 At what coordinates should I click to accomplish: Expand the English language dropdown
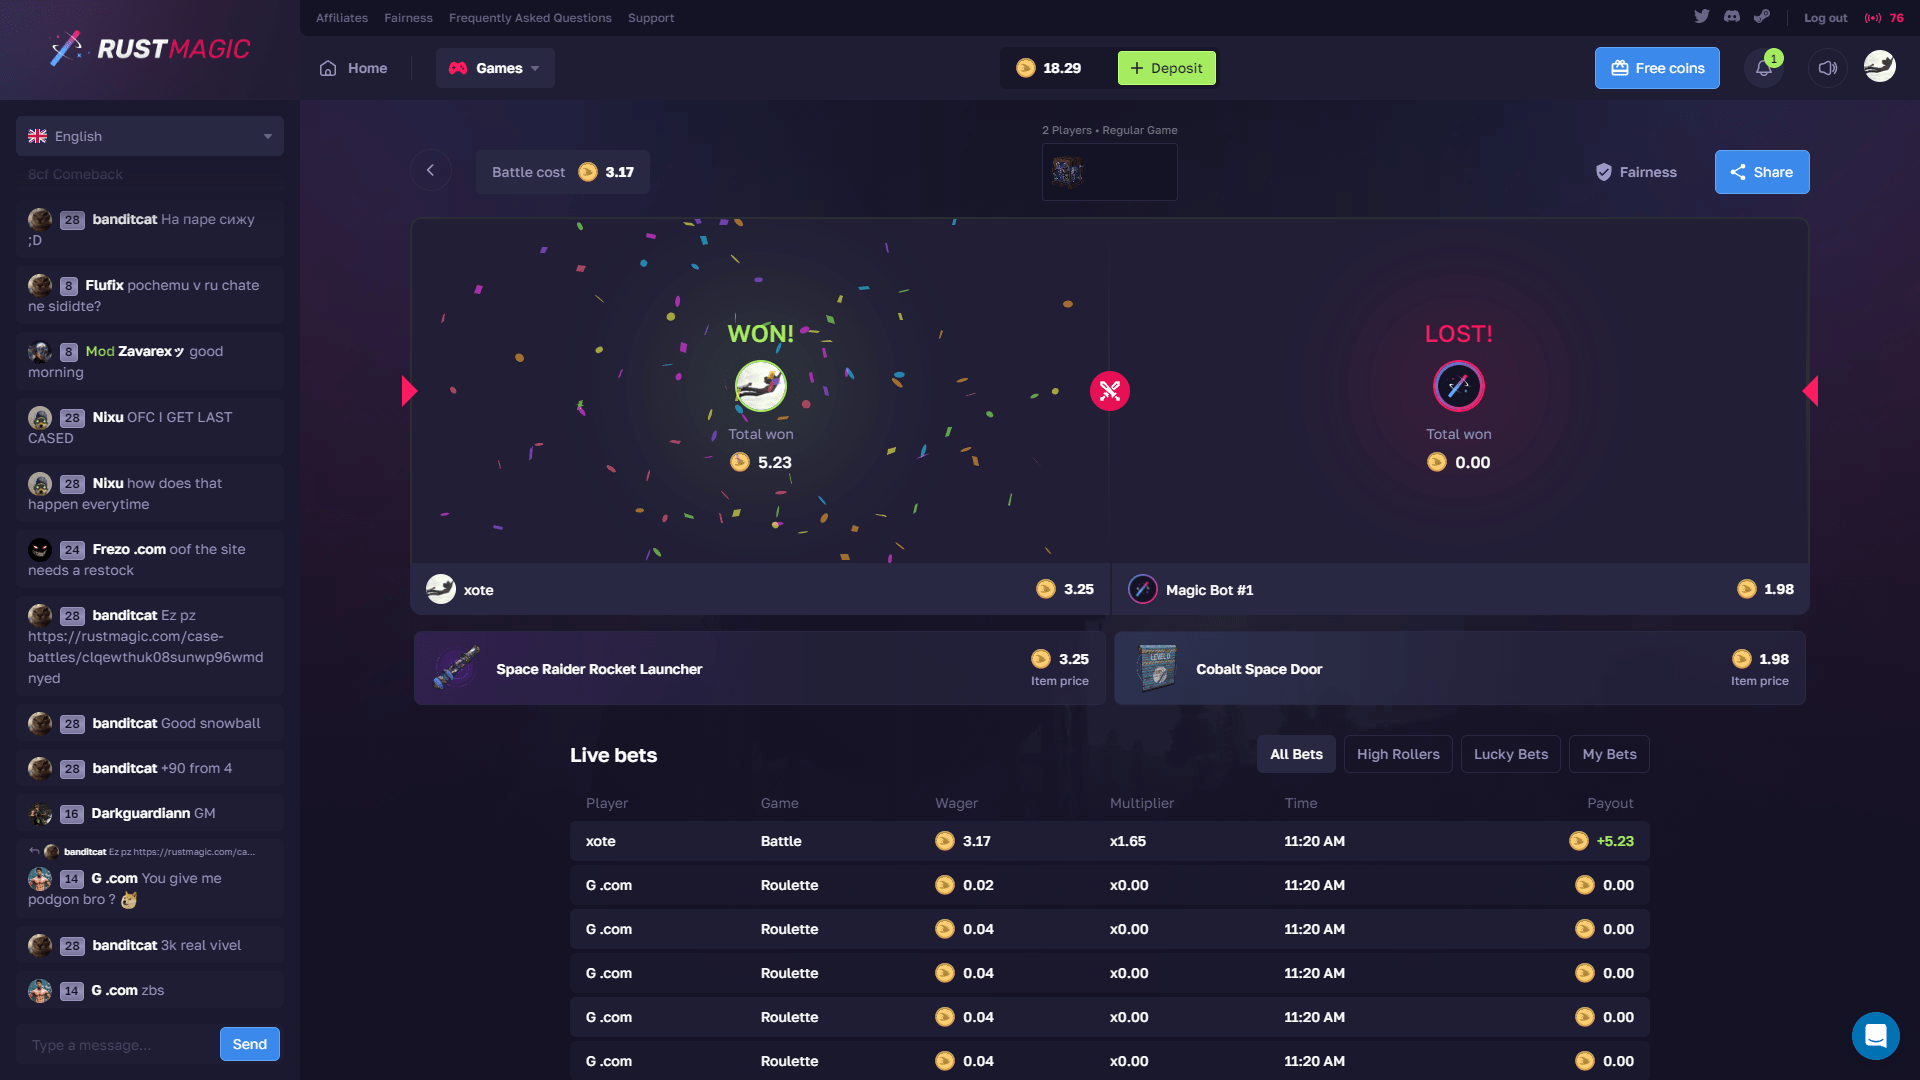[x=150, y=136]
